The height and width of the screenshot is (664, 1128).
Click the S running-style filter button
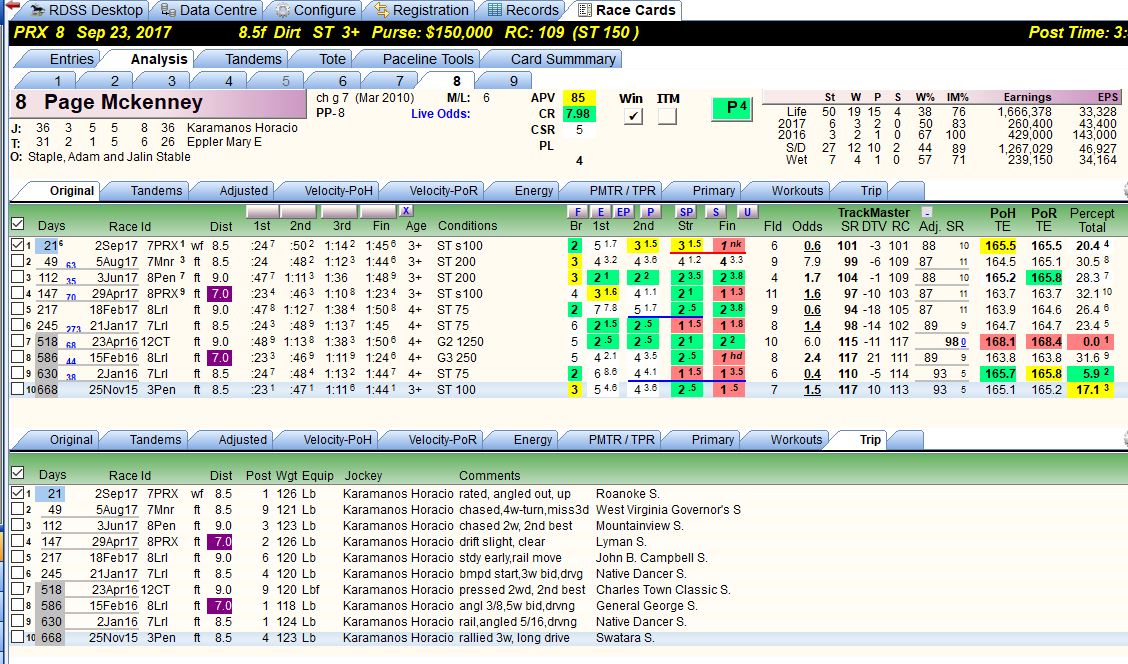pos(715,212)
